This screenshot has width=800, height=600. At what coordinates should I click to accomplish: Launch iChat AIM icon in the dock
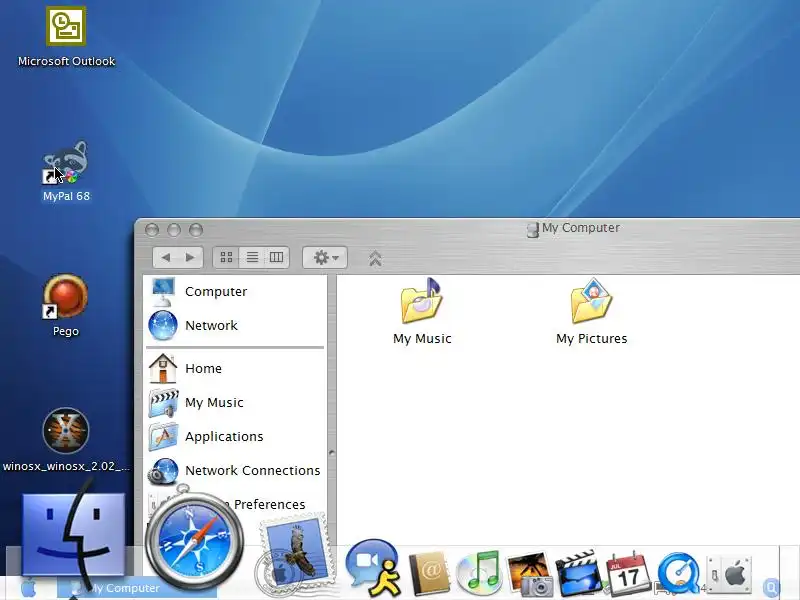tap(373, 567)
